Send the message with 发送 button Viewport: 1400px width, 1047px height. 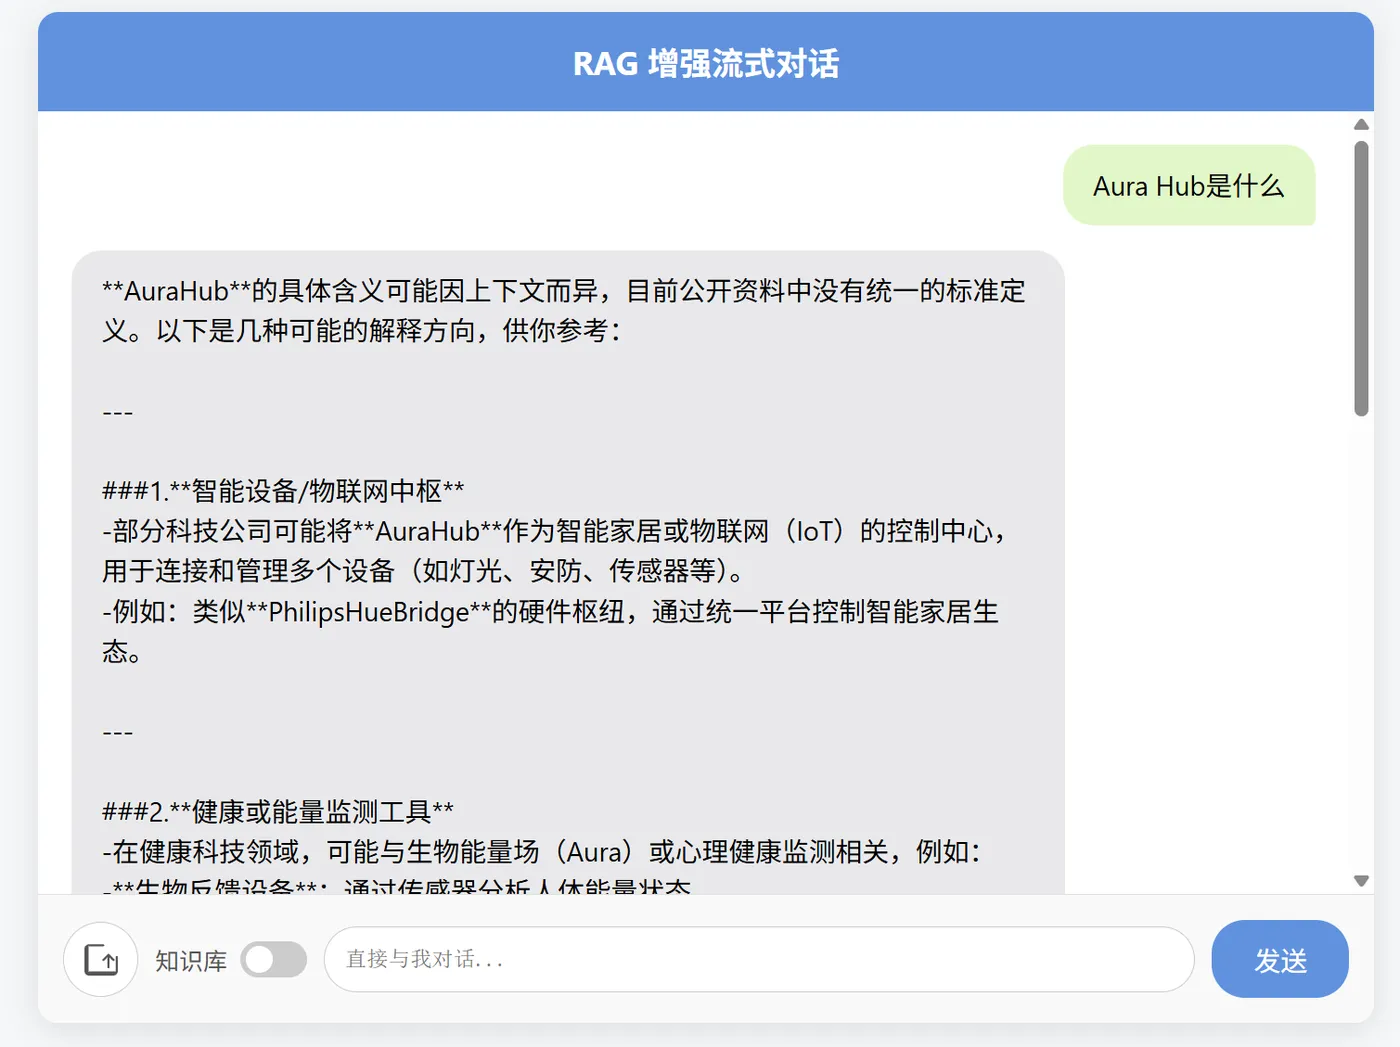[1280, 959]
